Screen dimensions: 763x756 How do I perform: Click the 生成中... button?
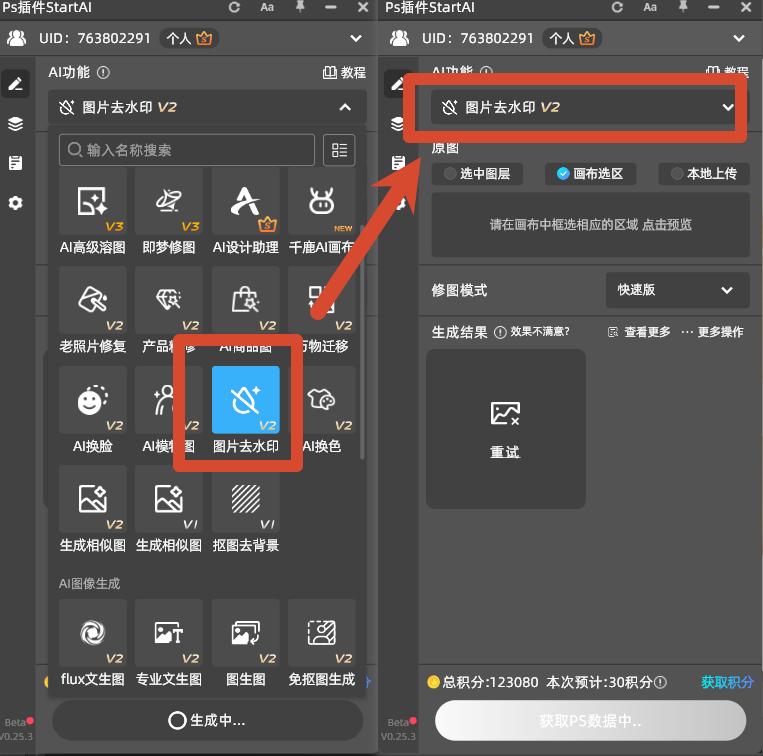click(x=207, y=720)
